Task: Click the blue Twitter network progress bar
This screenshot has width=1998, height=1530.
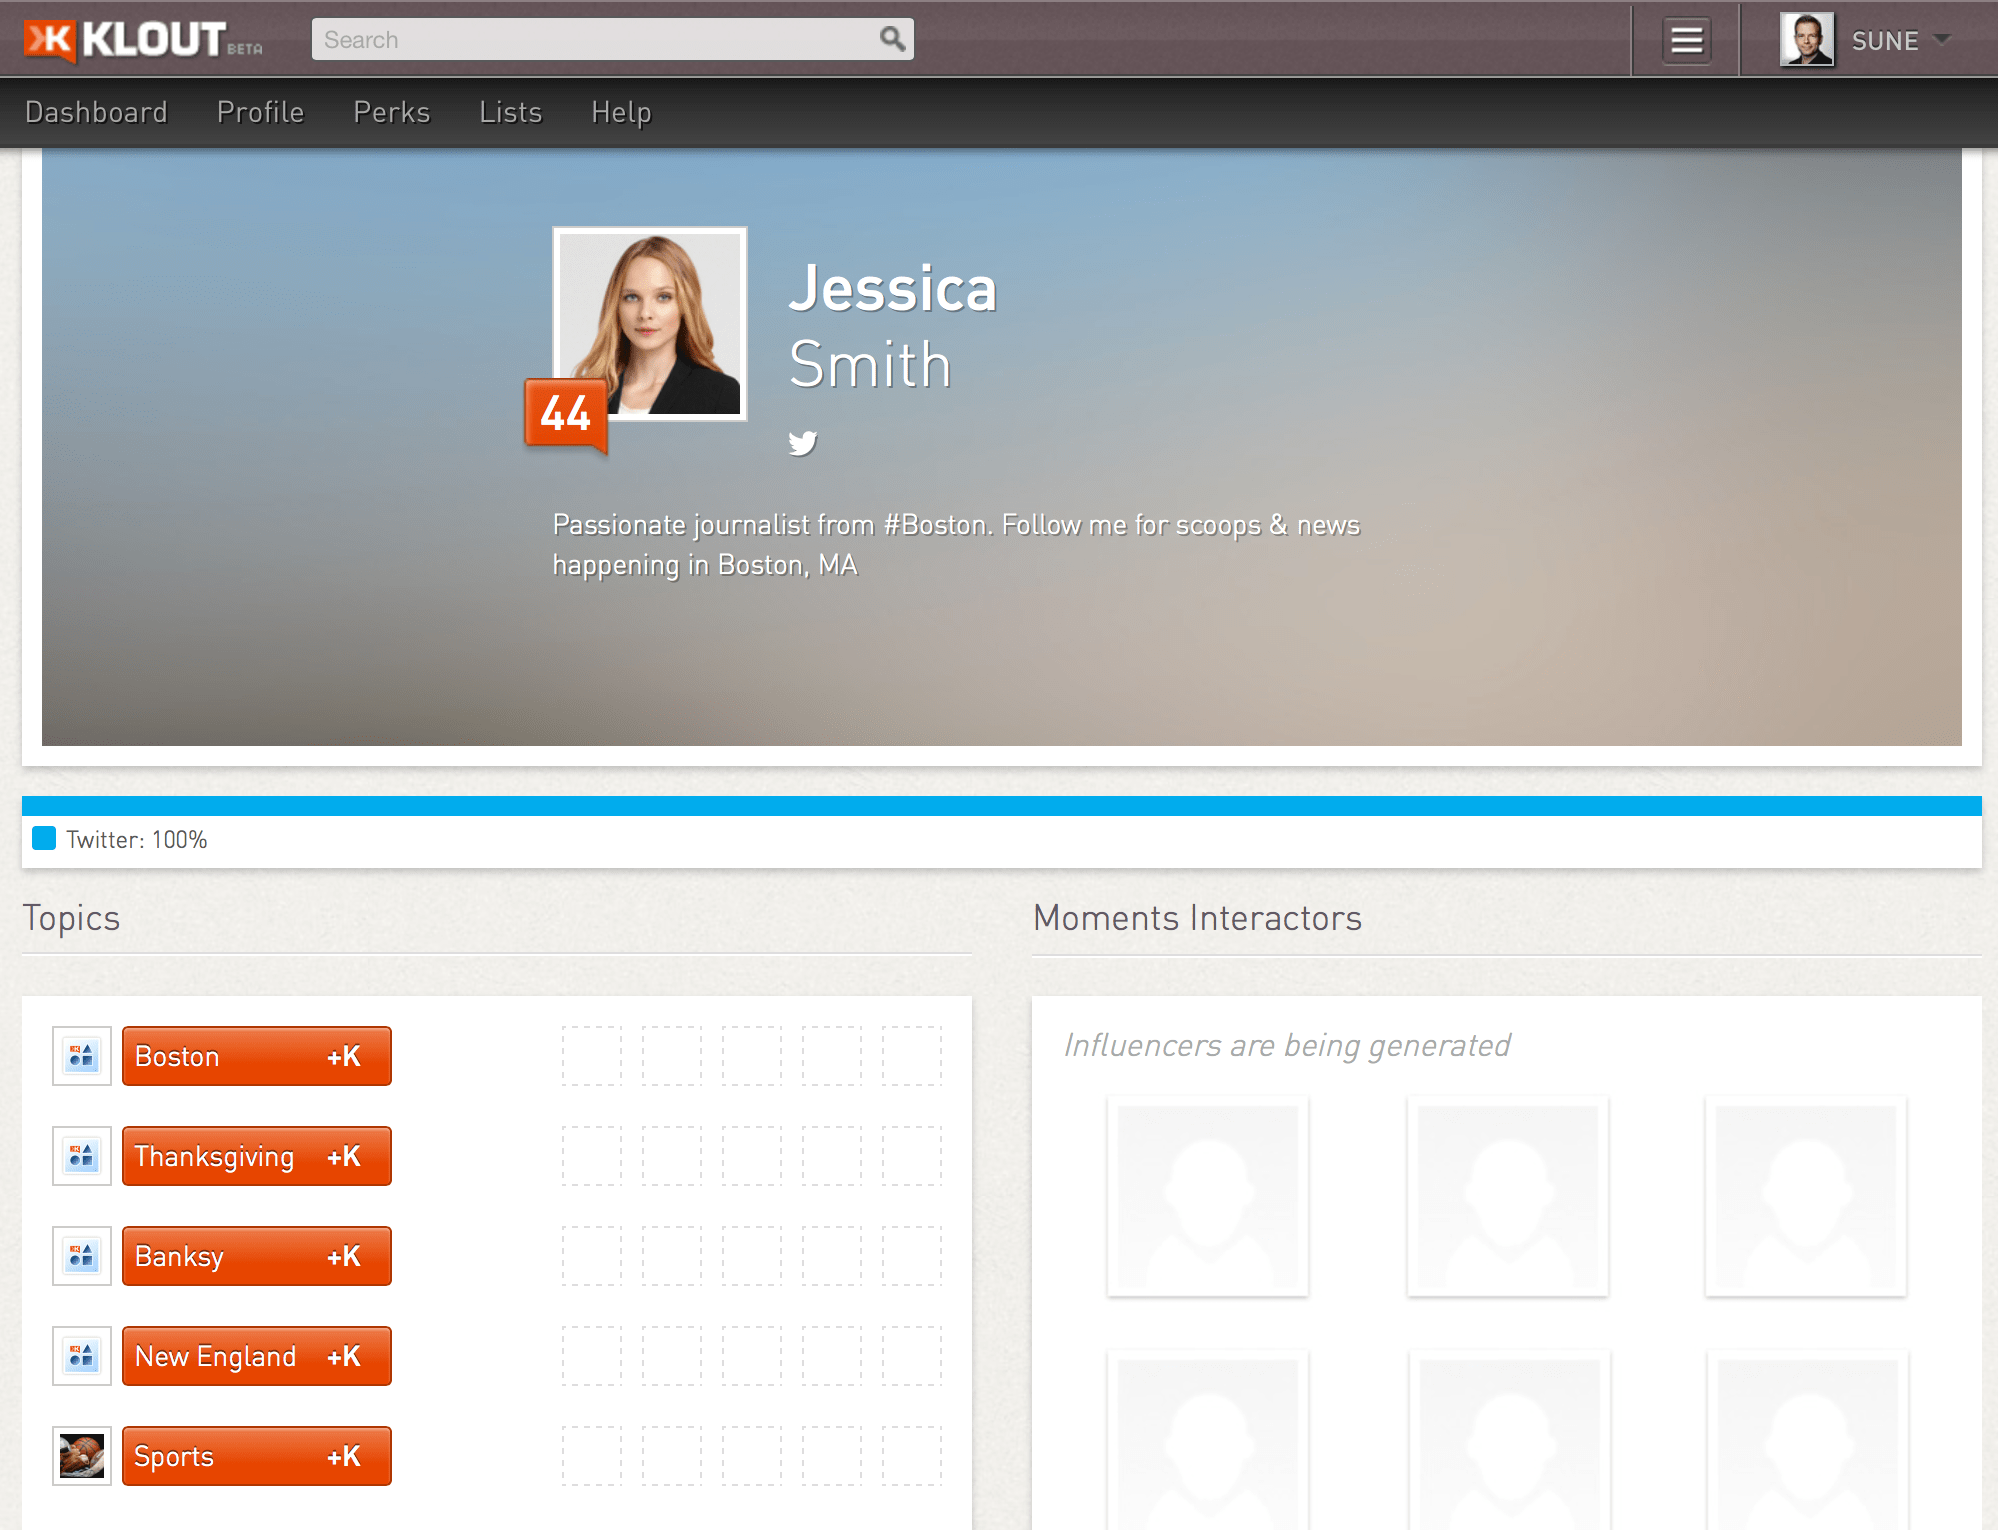Action: (x=999, y=806)
